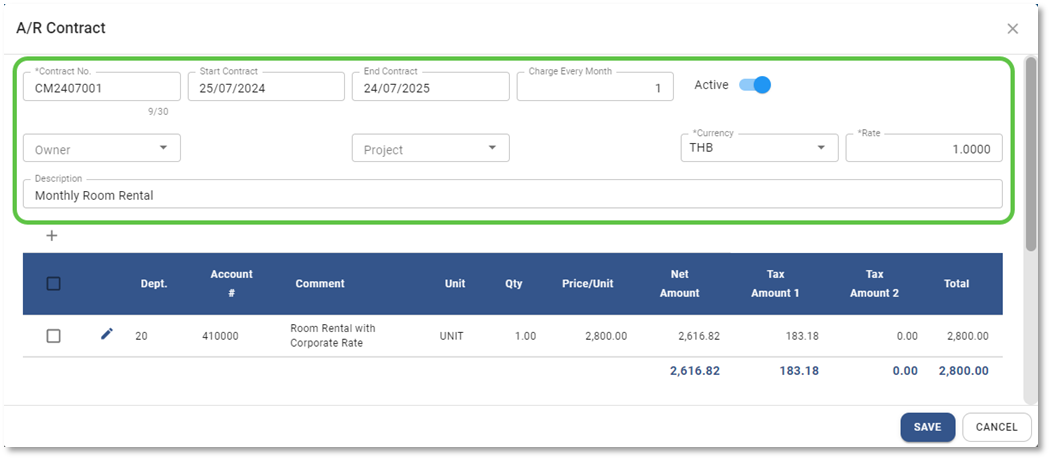Screen dimensions: 1051x460
Task: Focus the Start Contract date field
Action: 265,88
